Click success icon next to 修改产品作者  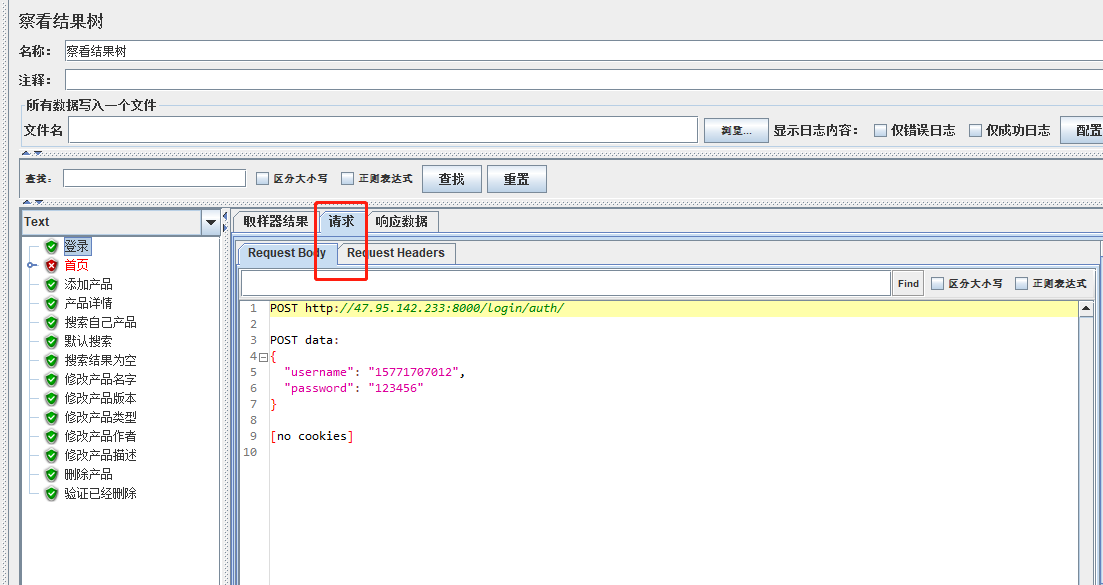(x=51, y=437)
